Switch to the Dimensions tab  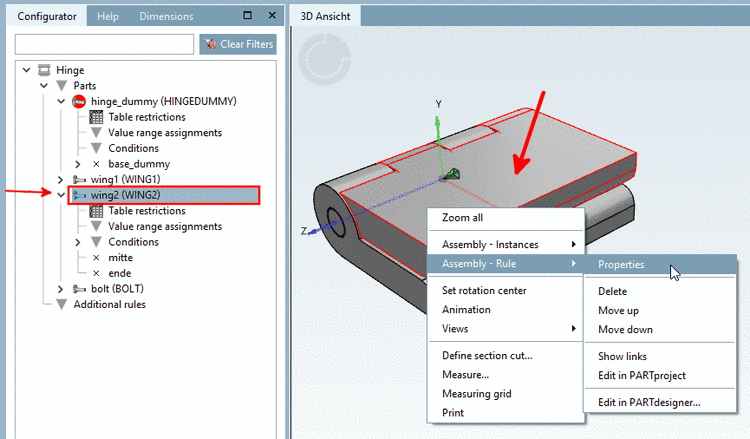166,16
